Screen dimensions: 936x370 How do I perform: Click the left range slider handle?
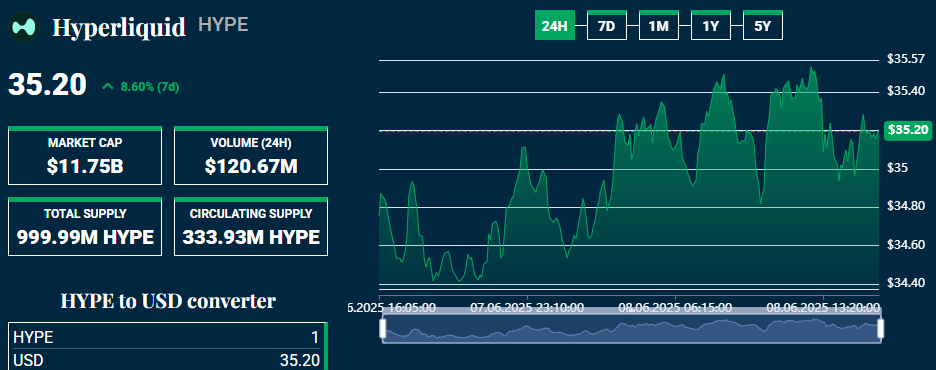point(383,329)
